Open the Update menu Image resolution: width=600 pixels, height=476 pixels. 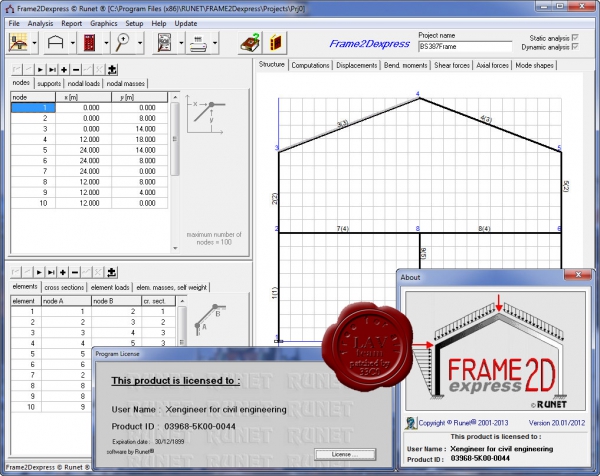[186, 23]
